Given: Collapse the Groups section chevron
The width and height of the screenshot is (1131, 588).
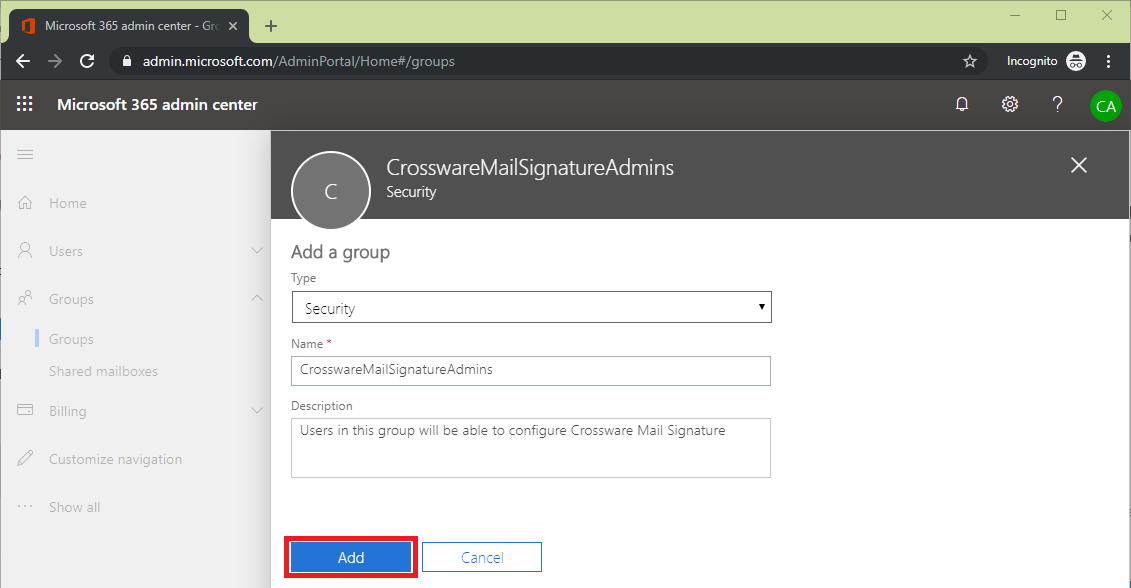Looking at the screenshot, I should point(257,298).
